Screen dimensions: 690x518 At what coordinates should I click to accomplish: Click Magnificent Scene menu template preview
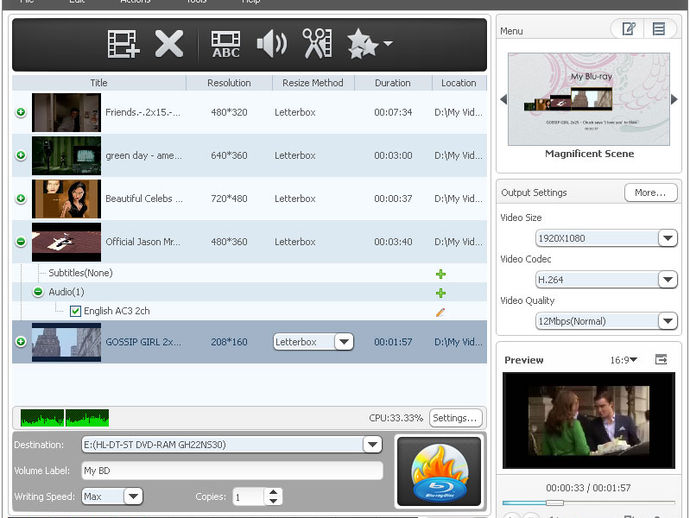tap(589, 99)
